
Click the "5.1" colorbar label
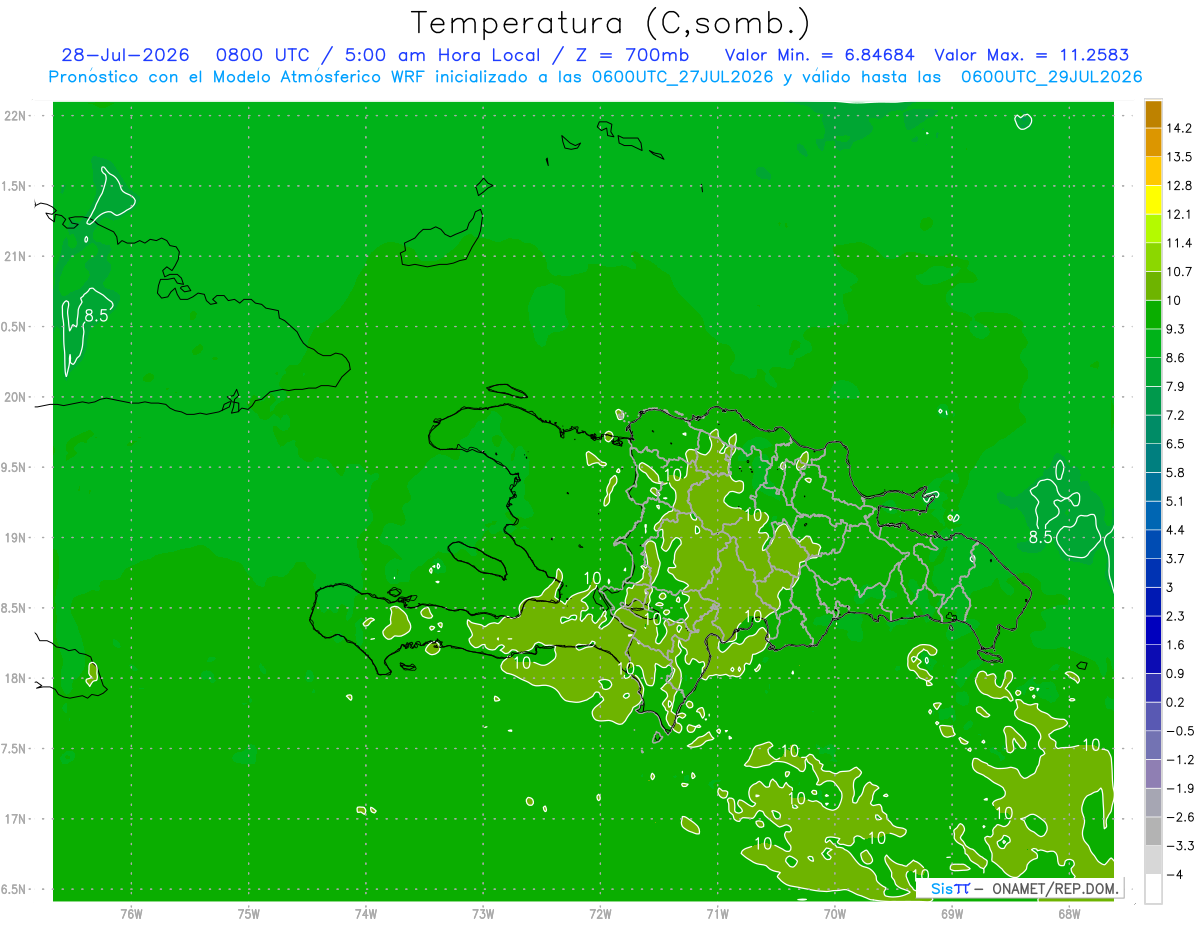coord(1176,501)
